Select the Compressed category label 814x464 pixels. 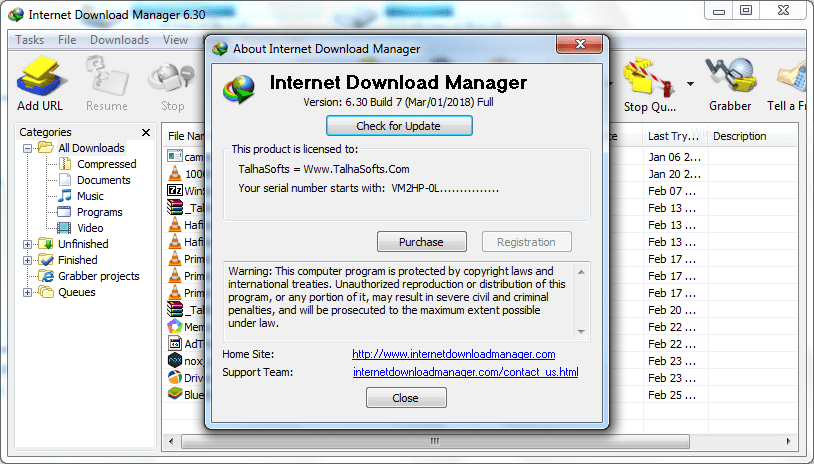(106, 164)
